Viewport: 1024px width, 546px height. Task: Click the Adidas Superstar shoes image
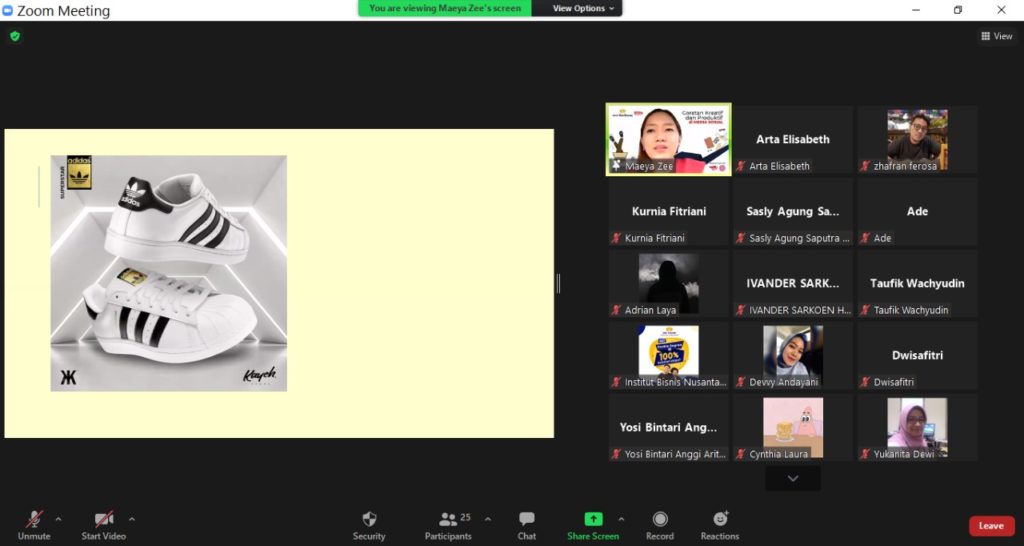tap(168, 273)
